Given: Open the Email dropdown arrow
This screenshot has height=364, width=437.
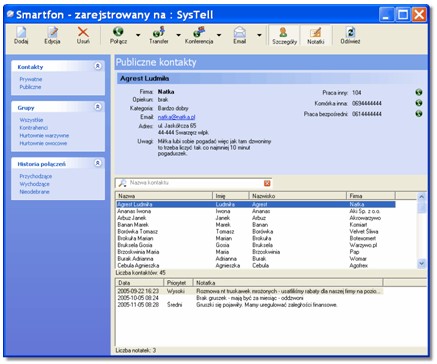Looking at the screenshot, I should point(259,35).
